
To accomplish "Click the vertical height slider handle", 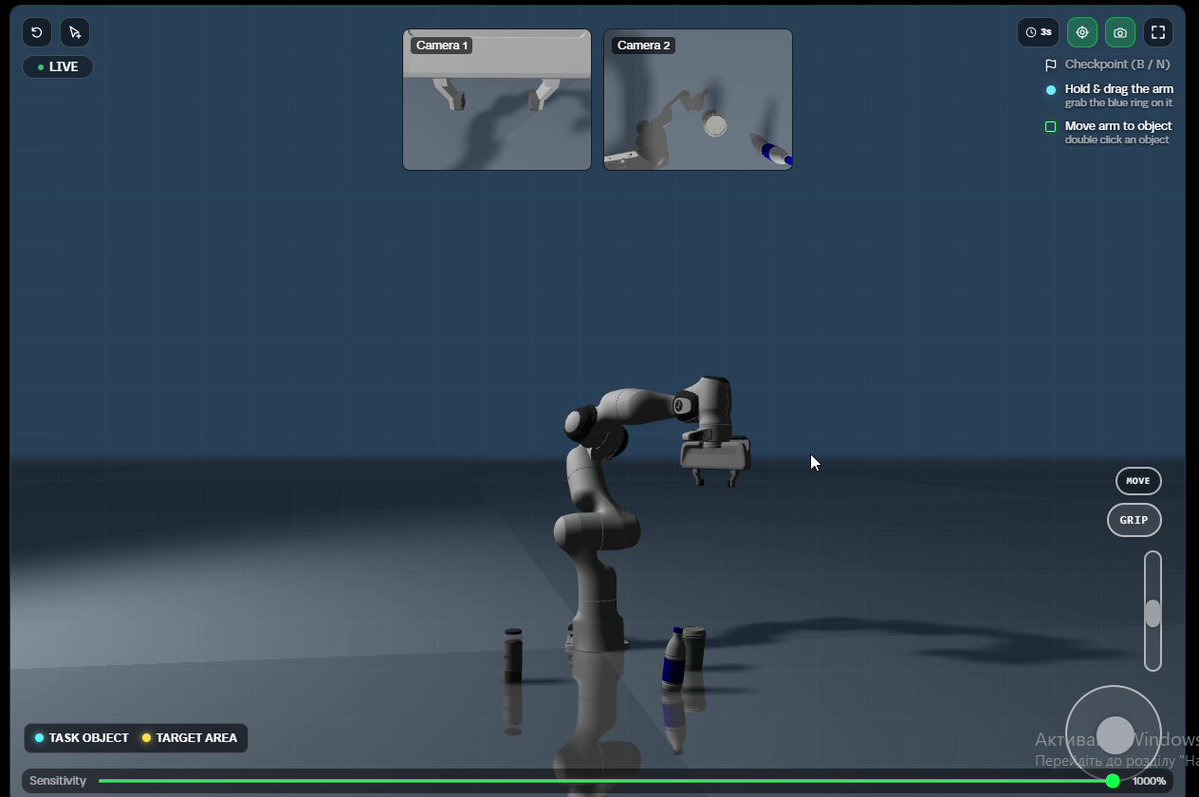I will point(1153,613).
